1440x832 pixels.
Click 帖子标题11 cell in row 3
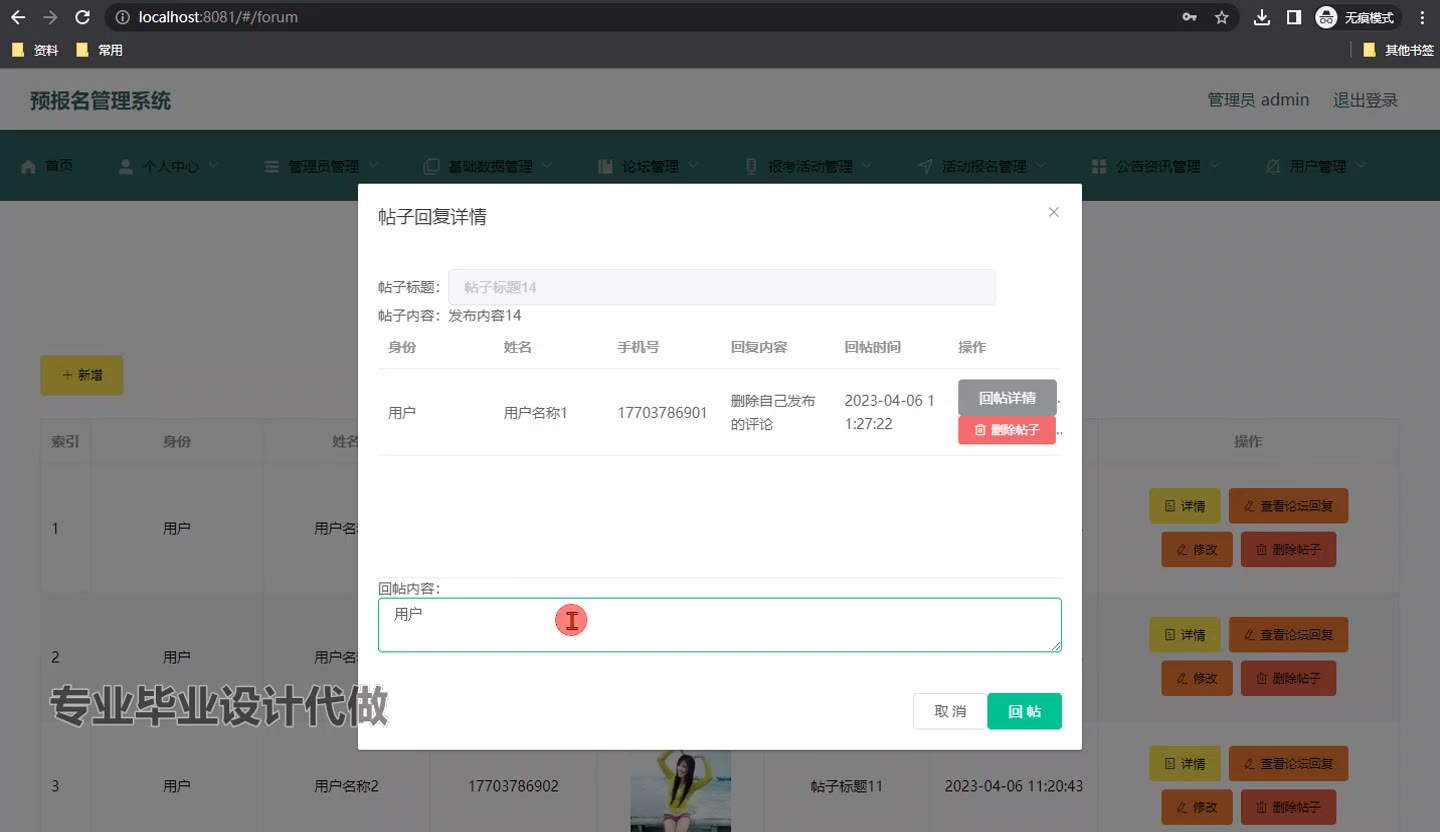tap(847, 786)
